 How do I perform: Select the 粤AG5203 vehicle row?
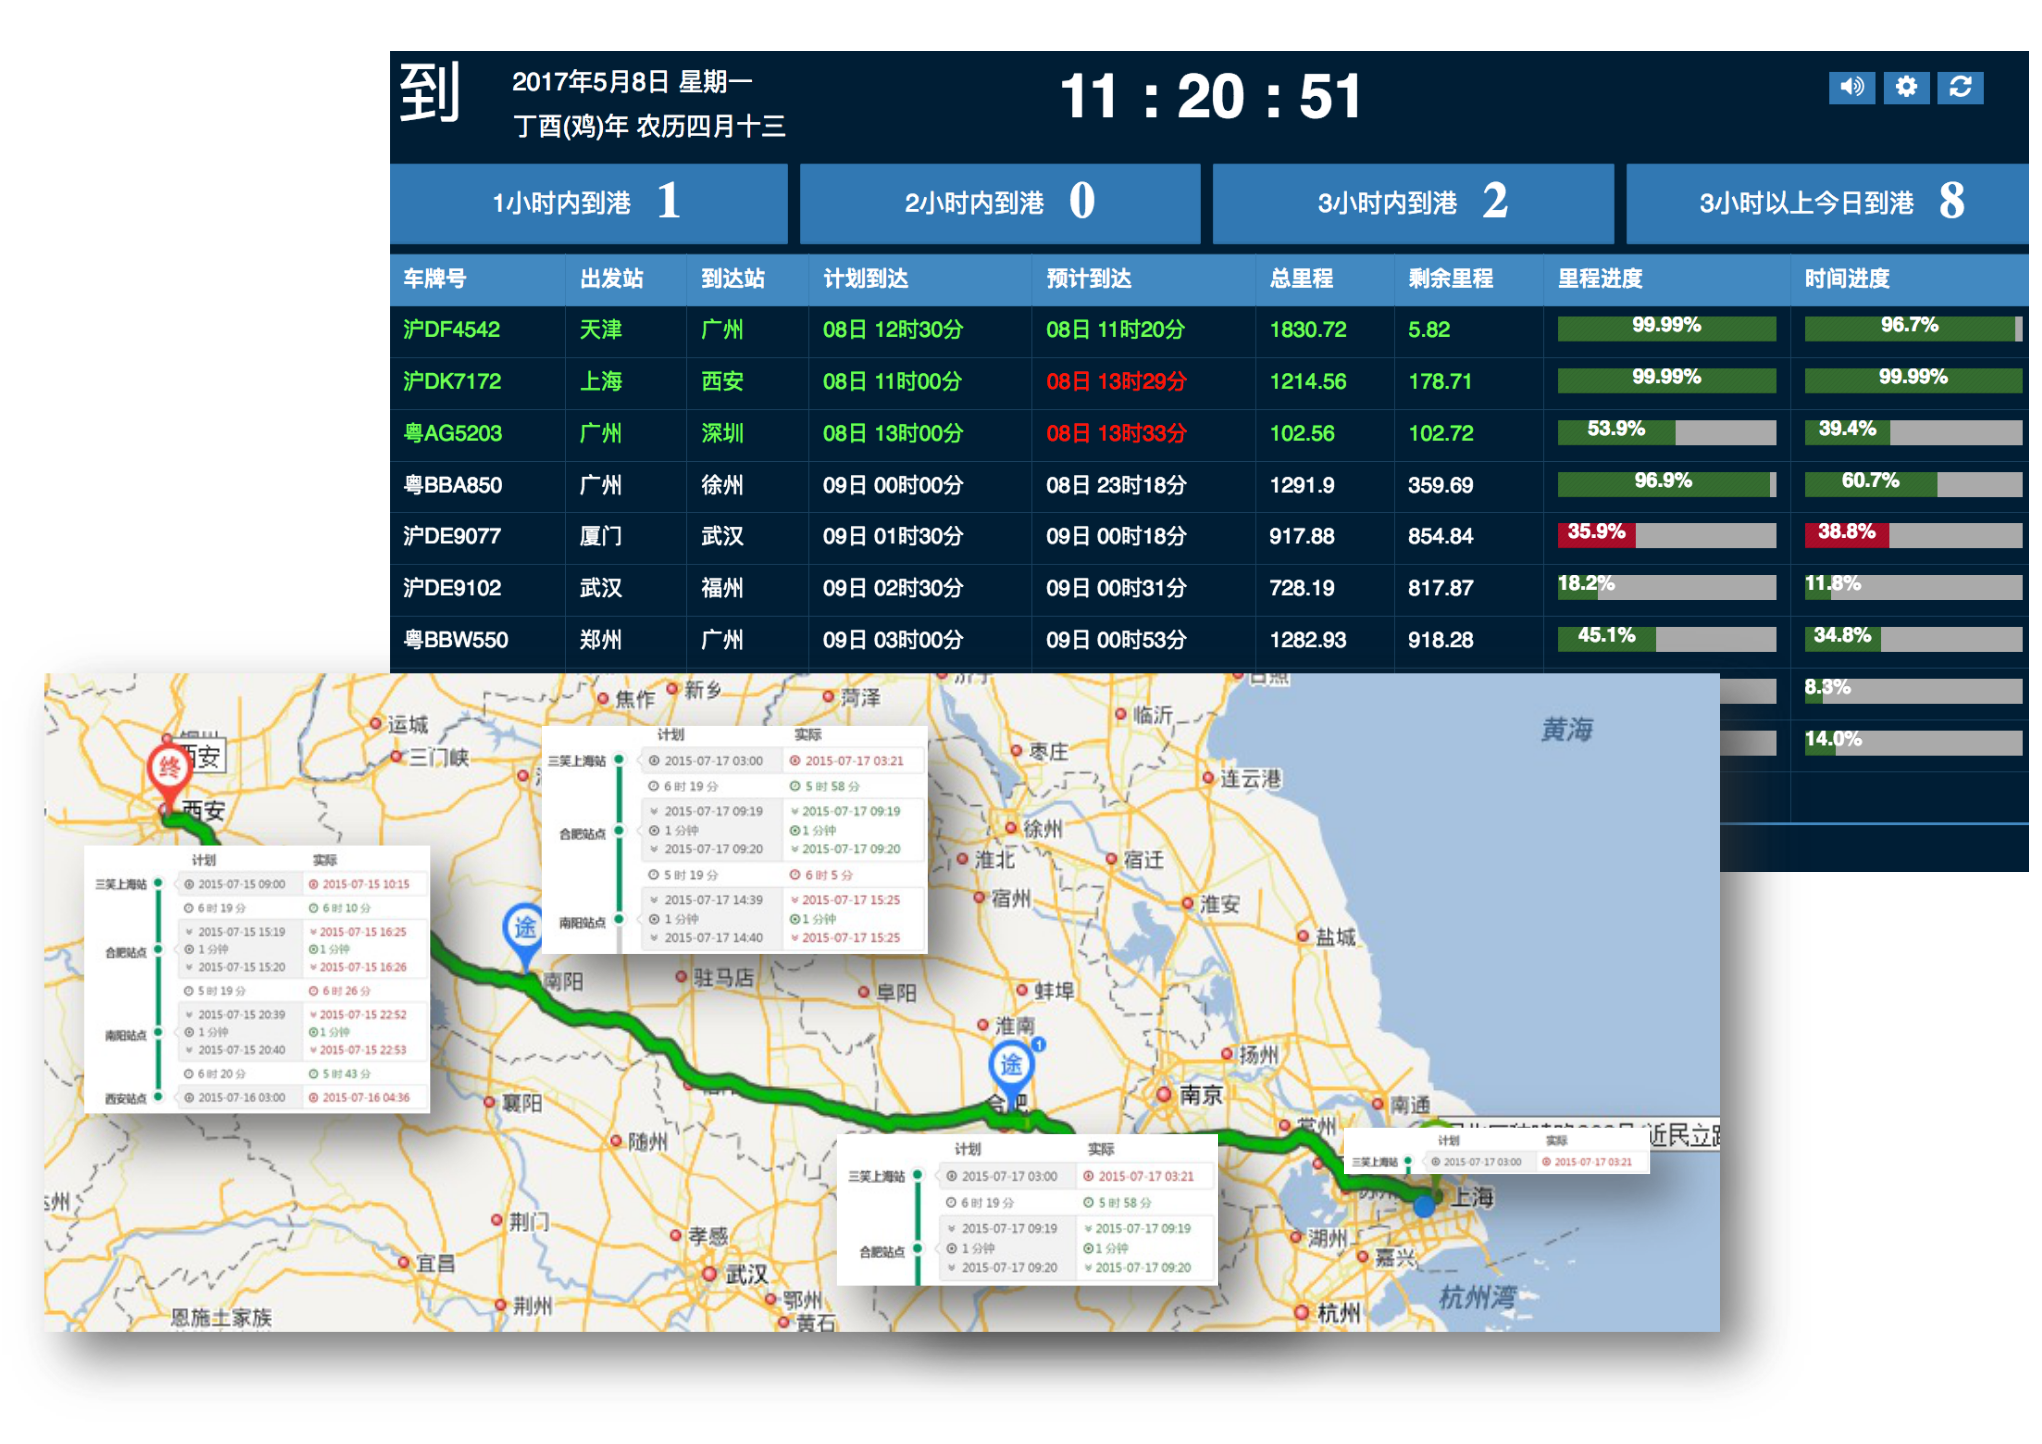point(453,434)
